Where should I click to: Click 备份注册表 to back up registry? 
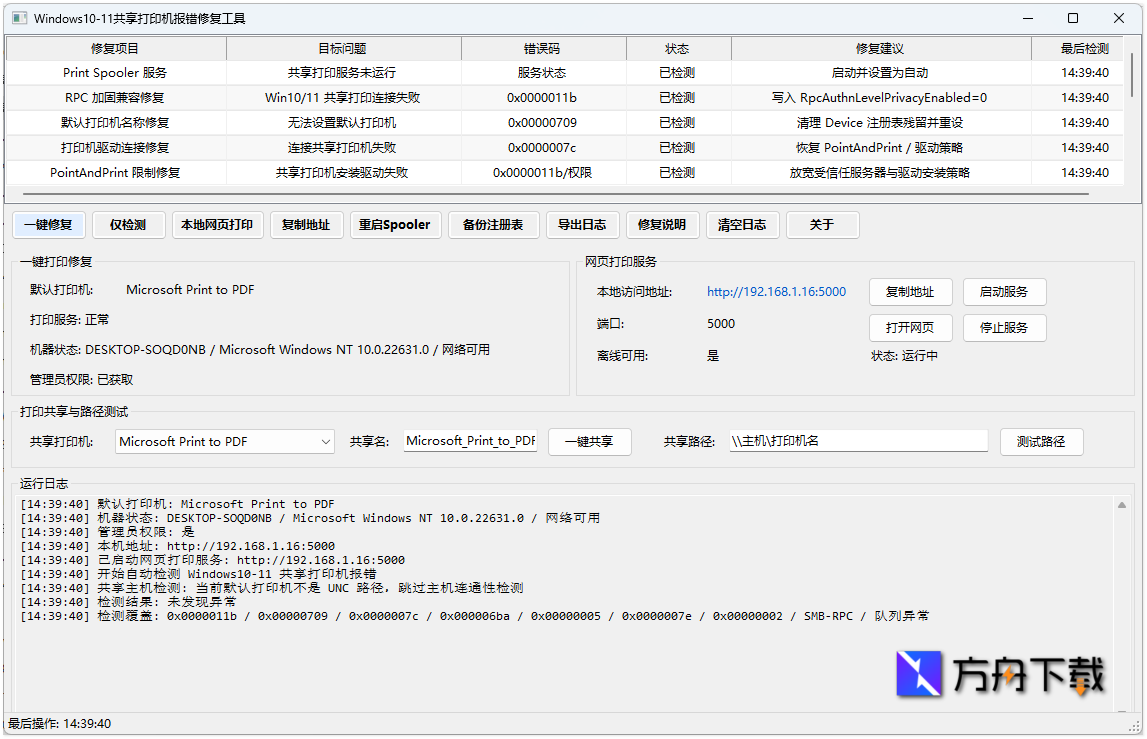coord(493,225)
